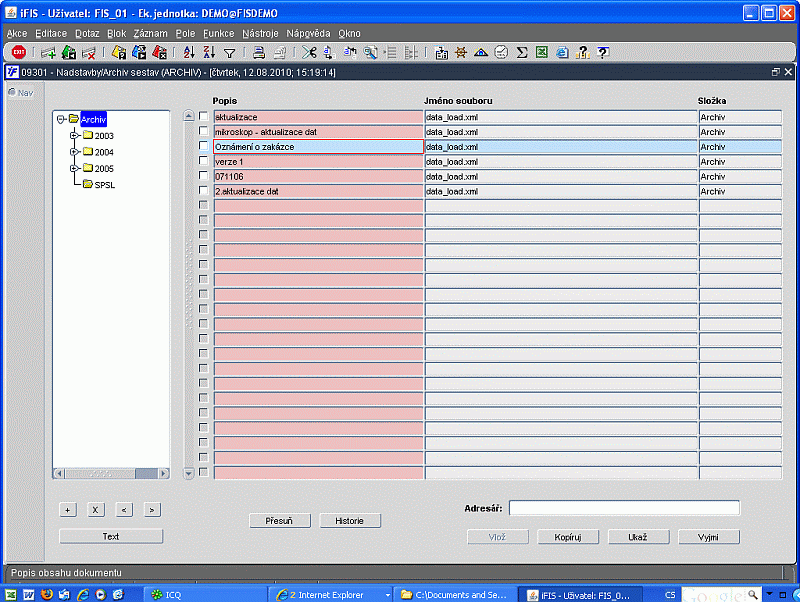
Task: Click the Text button
Action: [x=111, y=536]
